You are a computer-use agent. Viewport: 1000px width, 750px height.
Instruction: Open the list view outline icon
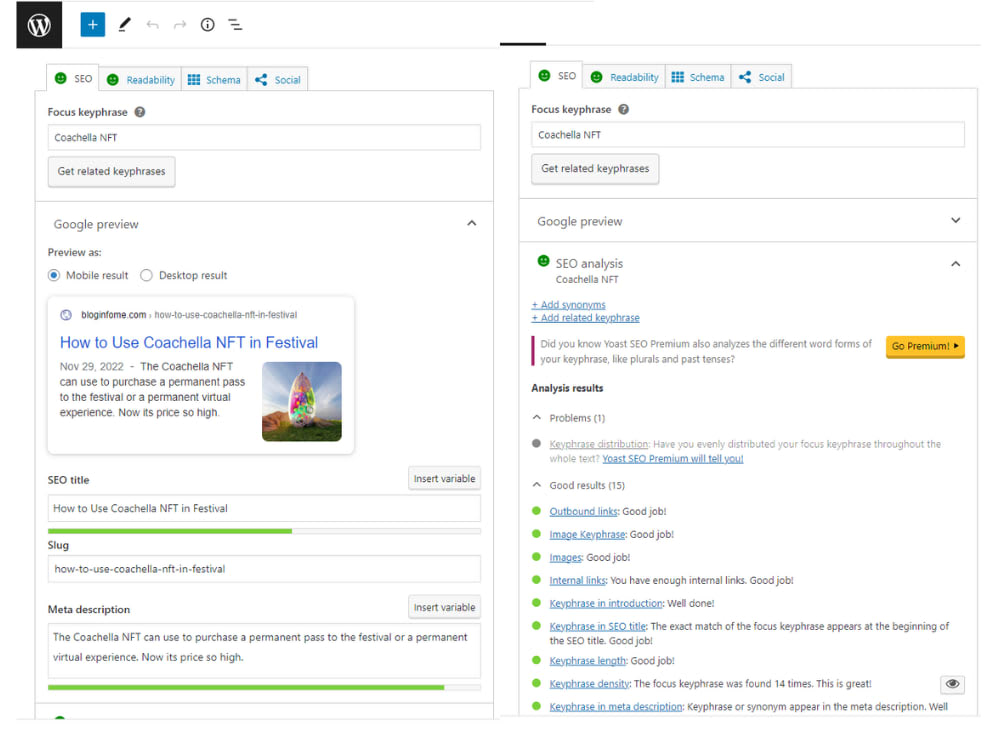pyautogui.click(x=235, y=25)
